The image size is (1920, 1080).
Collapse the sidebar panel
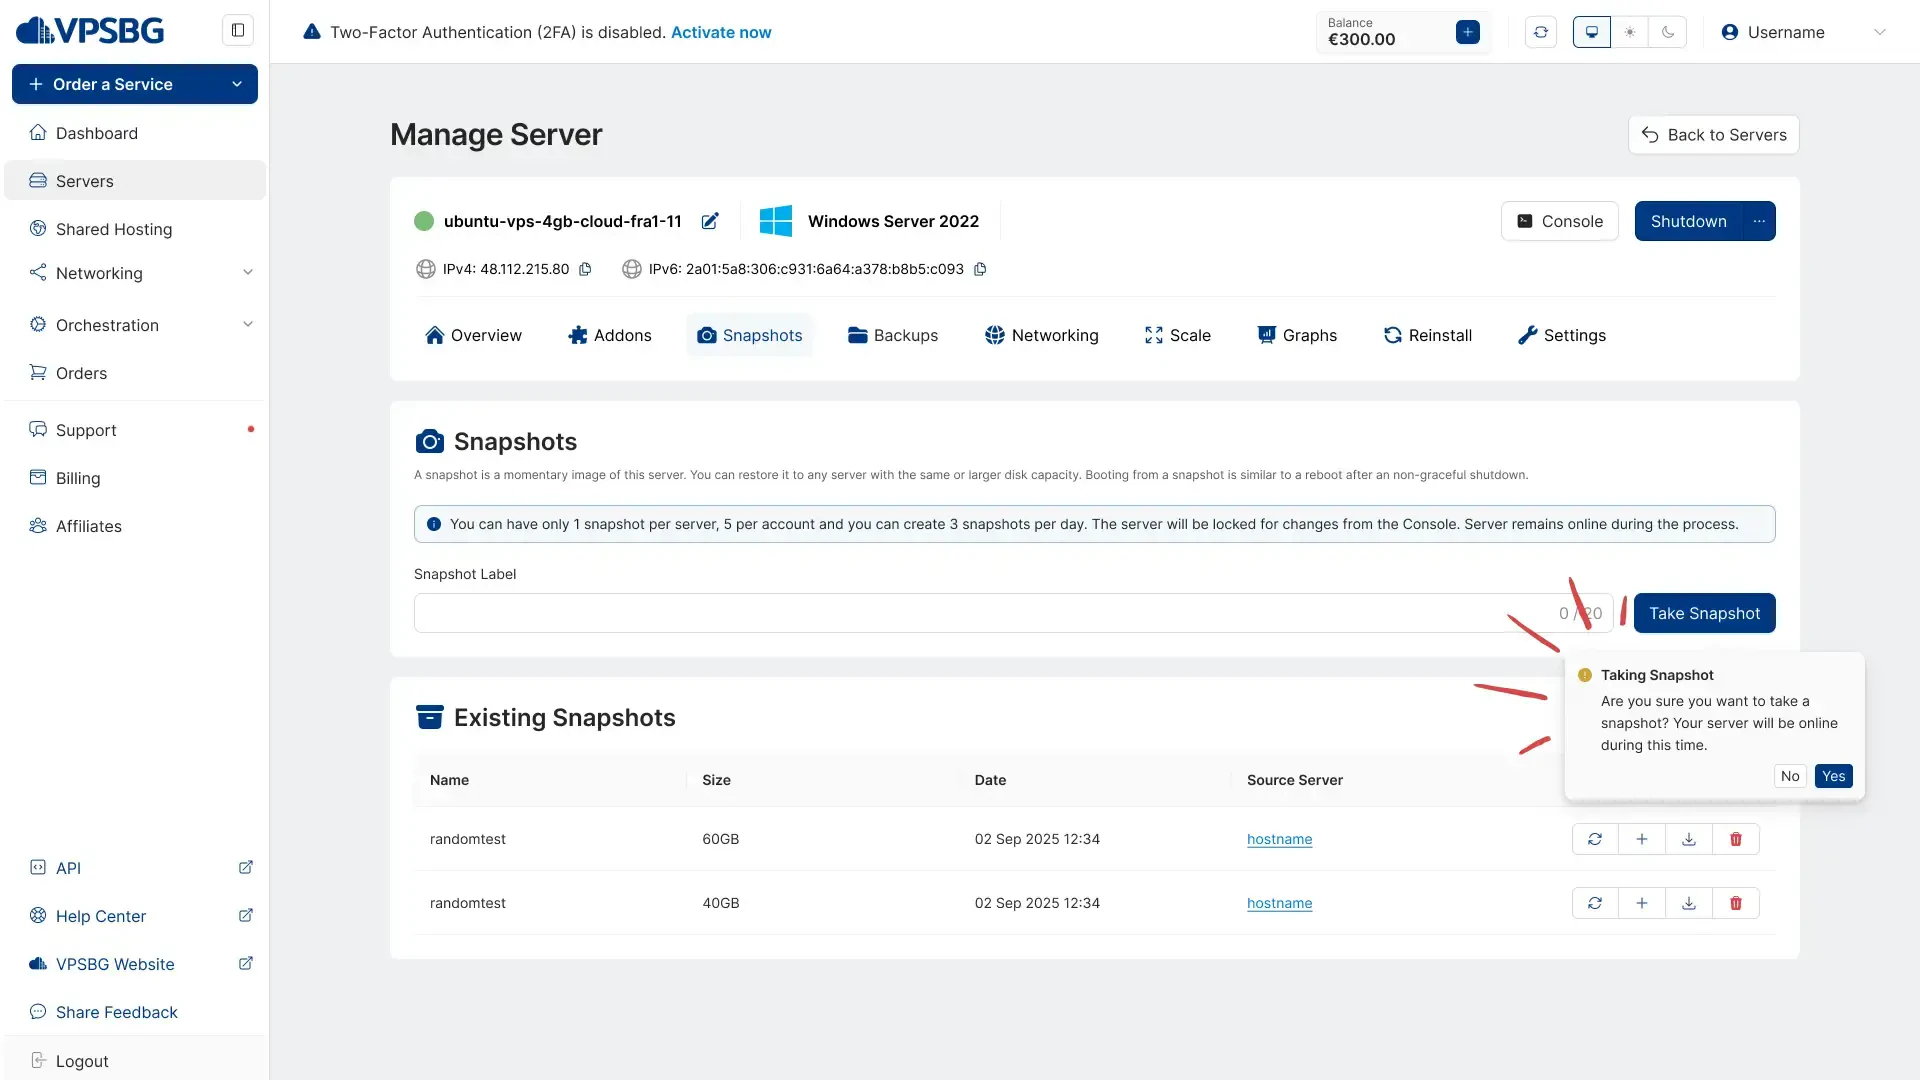(238, 30)
